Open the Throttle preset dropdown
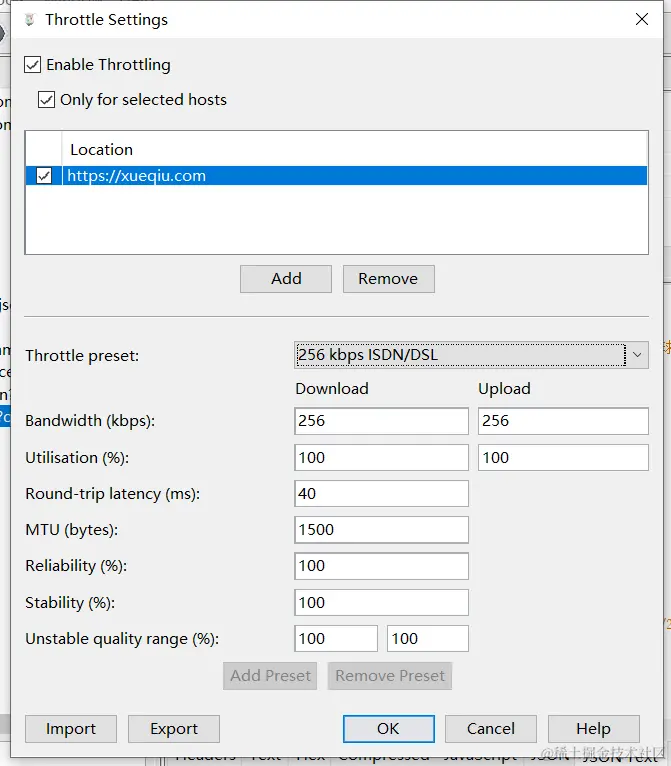Screen dimensions: 671x766 point(471,355)
